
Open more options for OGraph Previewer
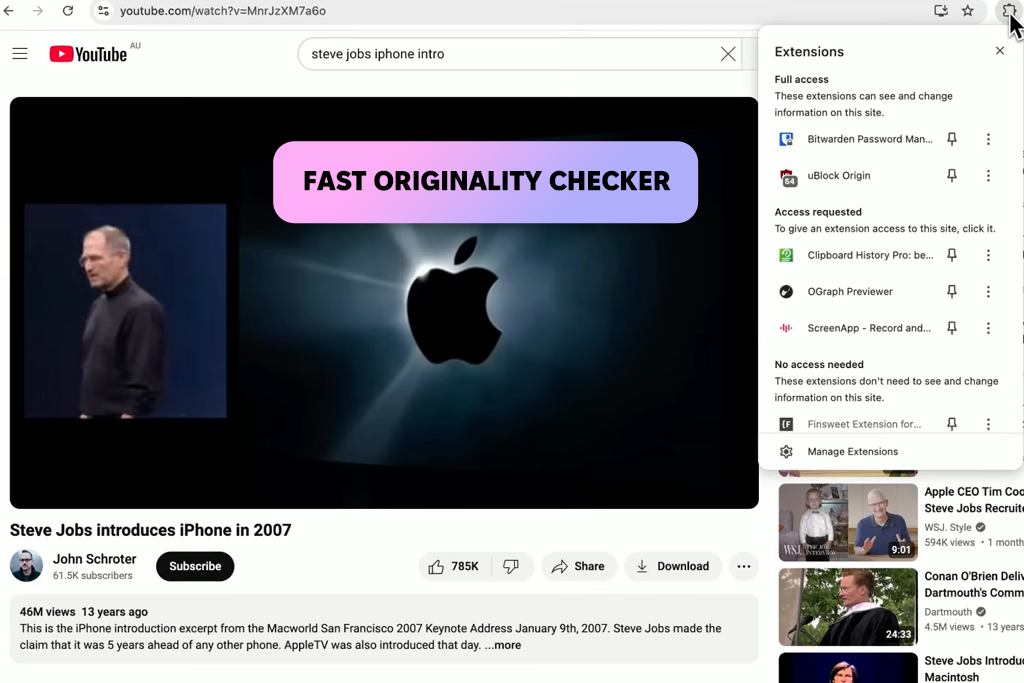[x=988, y=292]
